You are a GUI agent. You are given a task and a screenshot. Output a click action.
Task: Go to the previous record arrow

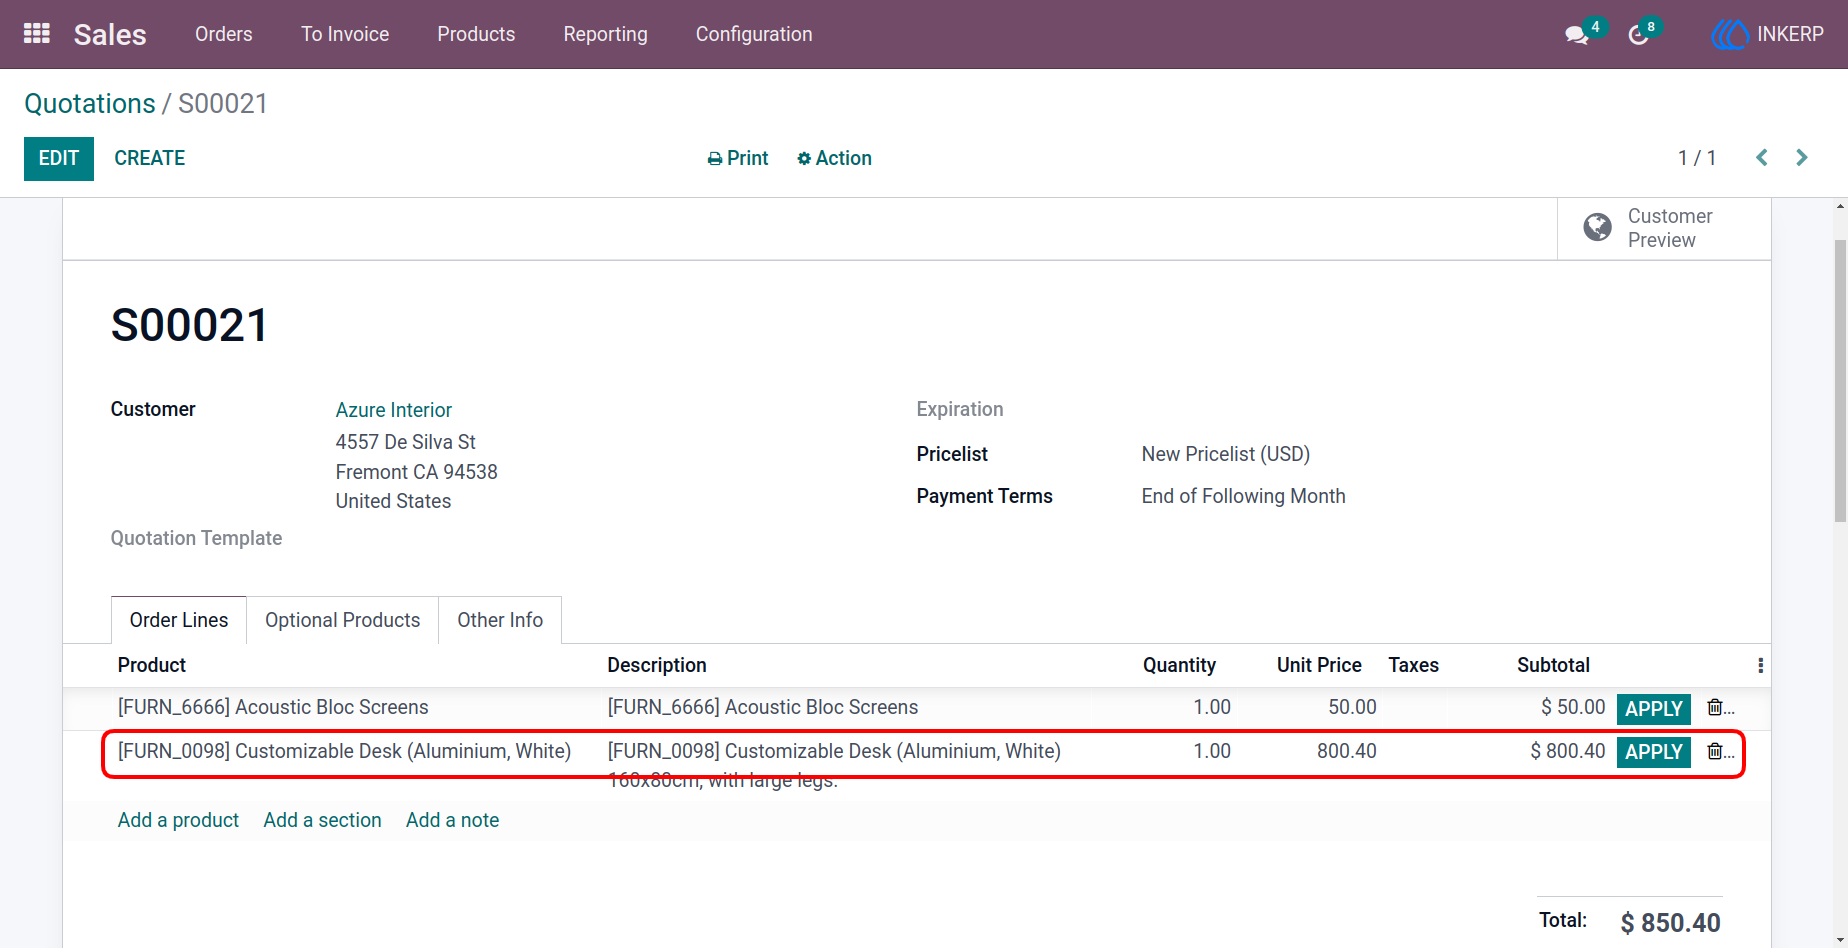click(x=1762, y=158)
